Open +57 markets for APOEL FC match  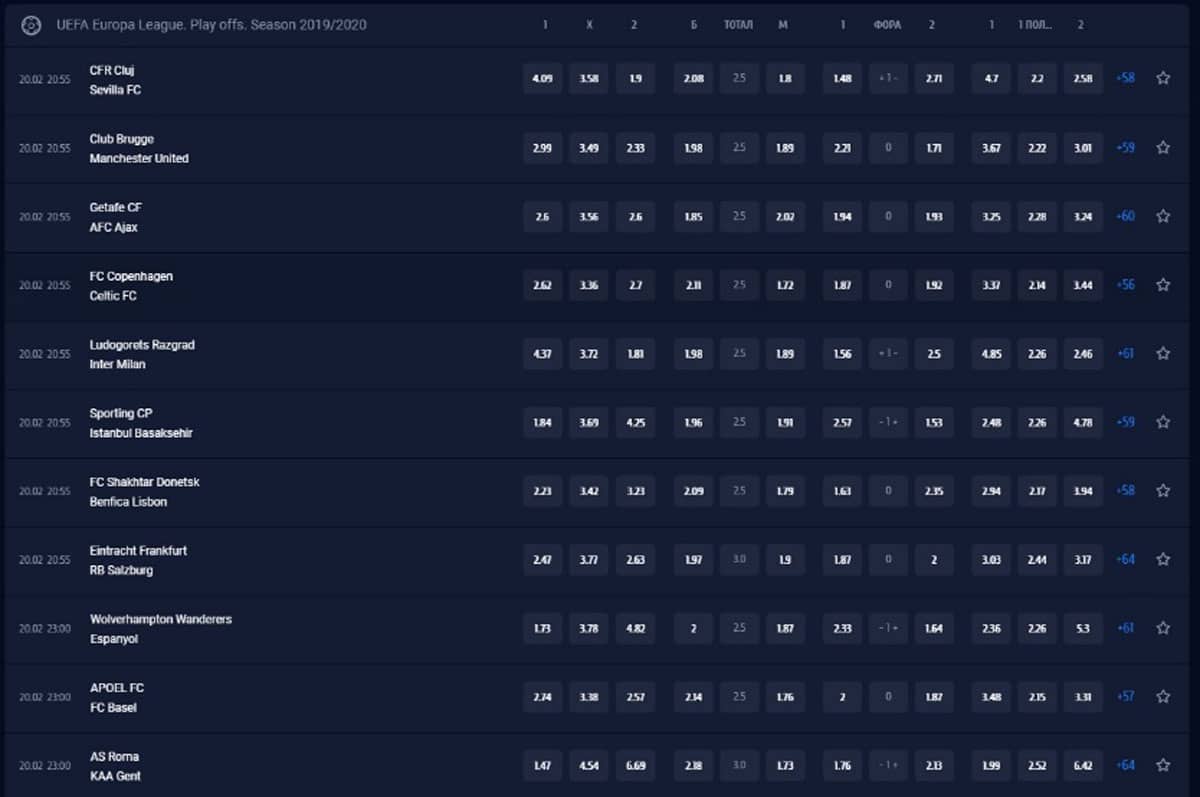pos(1126,697)
